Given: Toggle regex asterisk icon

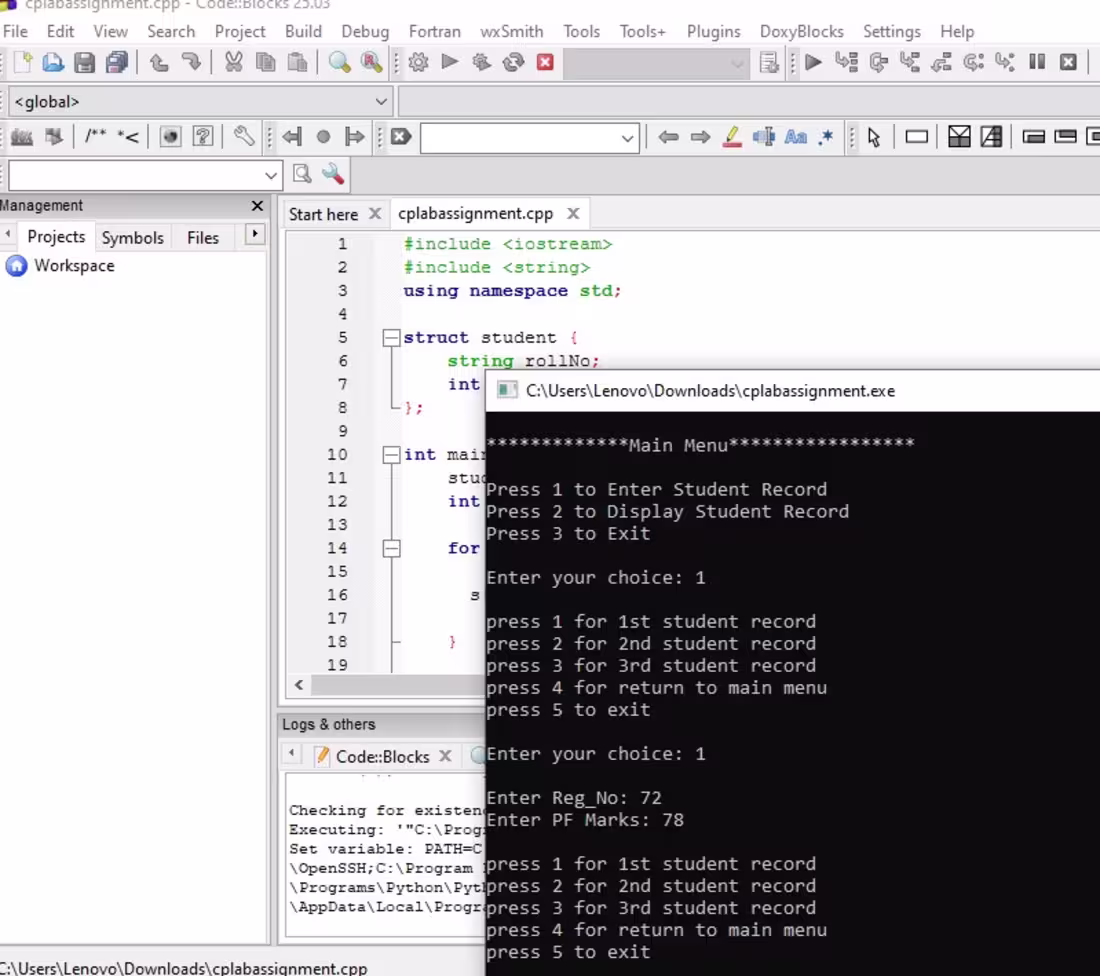Looking at the screenshot, I should click(826, 137).
